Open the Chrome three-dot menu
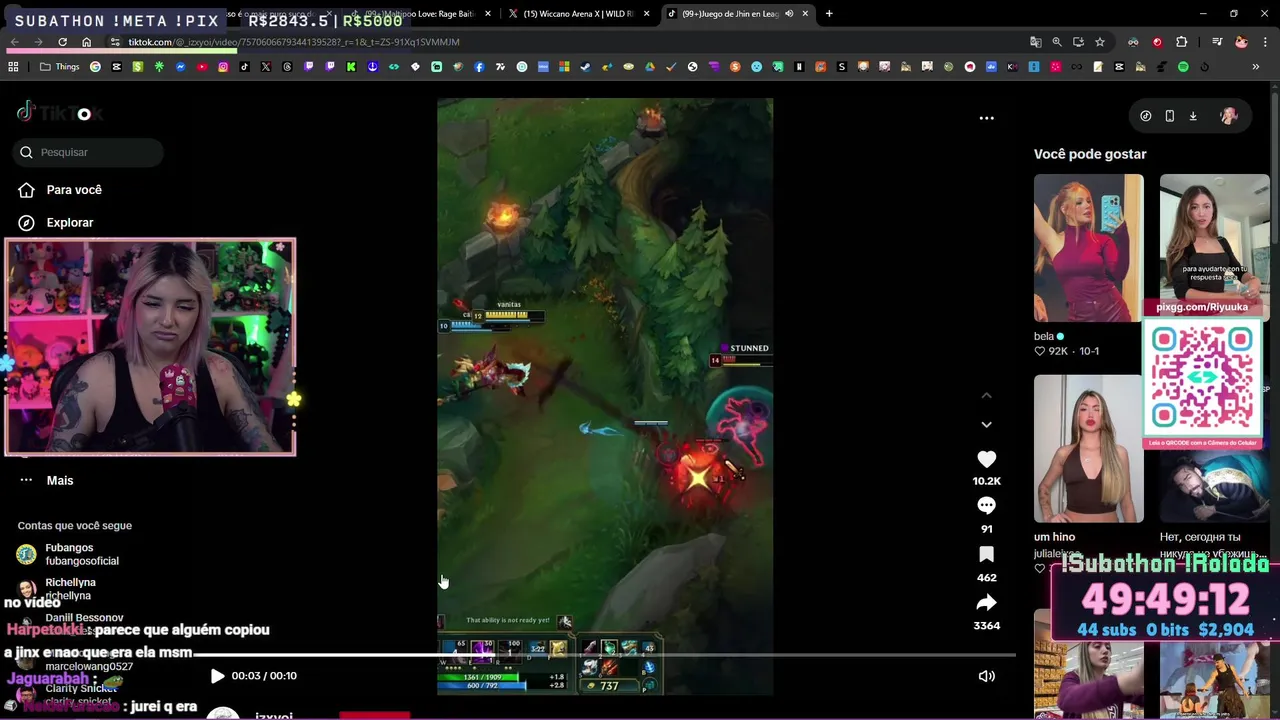The height and width of the screenshot is (720, 1280). pyautogui.click(x=1265, y=42)
